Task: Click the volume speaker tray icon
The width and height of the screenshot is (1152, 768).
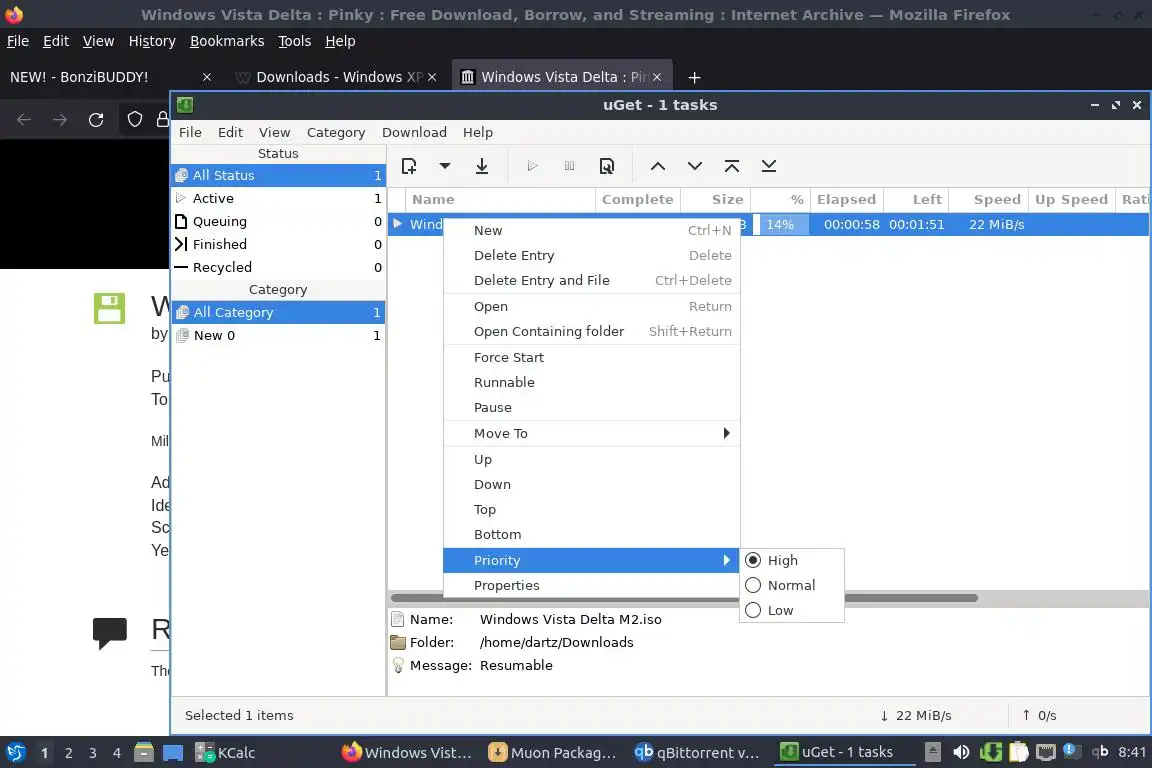Action: pos(961,753)
